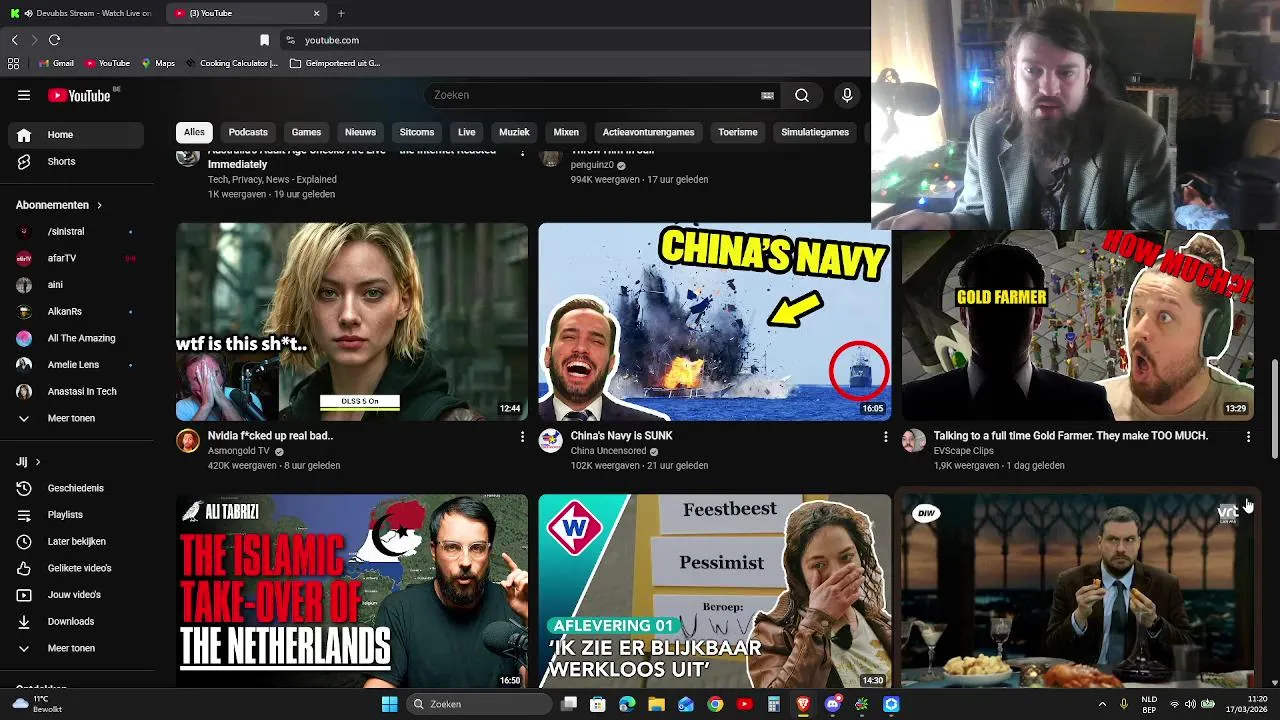Open Playlists in sidebar
Screen dimensions: 1280x720
77,515
